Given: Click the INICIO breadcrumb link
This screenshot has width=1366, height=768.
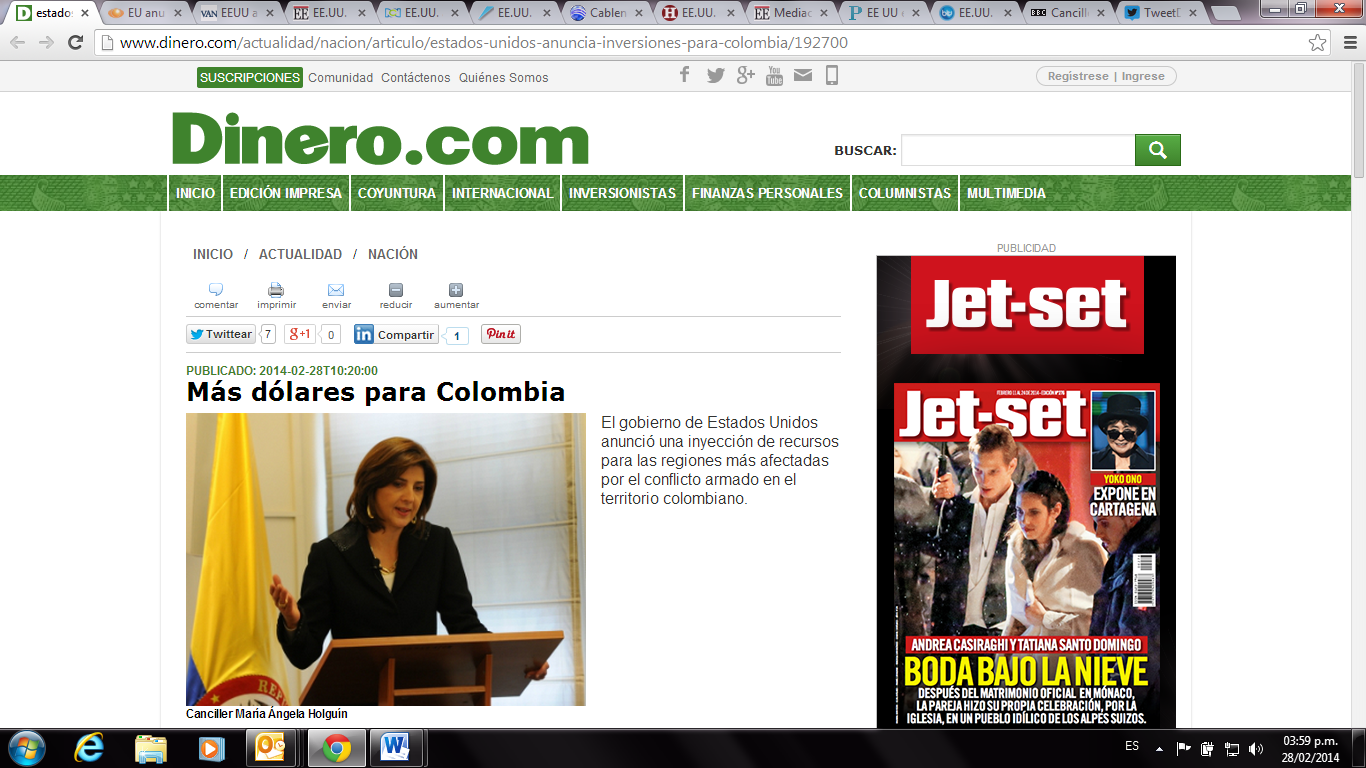Looking at the screenshot, I should click(213, 254).
